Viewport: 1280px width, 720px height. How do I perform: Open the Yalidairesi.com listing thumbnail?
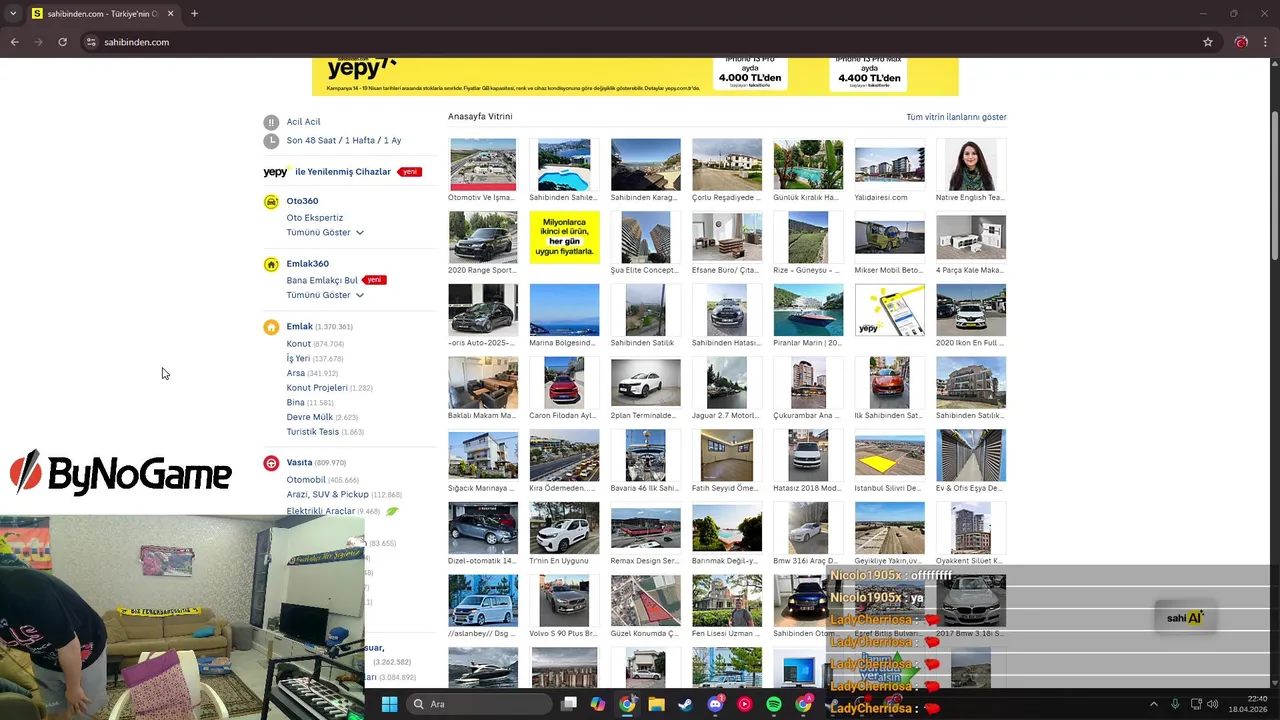(890, 164)
